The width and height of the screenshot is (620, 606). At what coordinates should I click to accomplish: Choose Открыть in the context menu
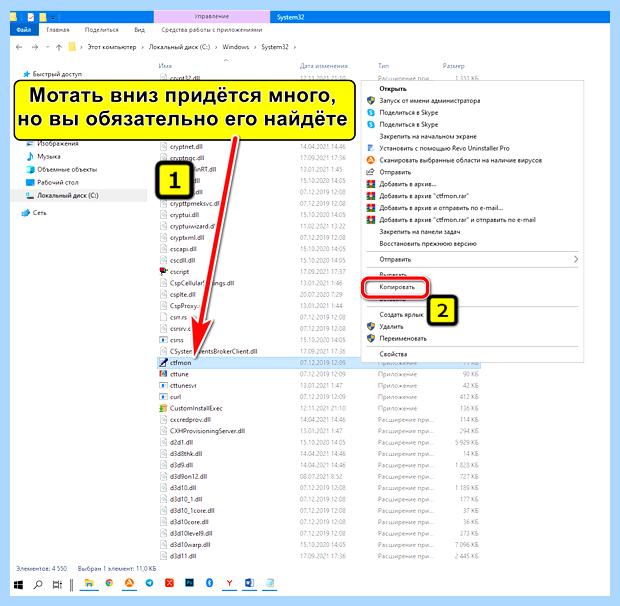click(393, 89)
